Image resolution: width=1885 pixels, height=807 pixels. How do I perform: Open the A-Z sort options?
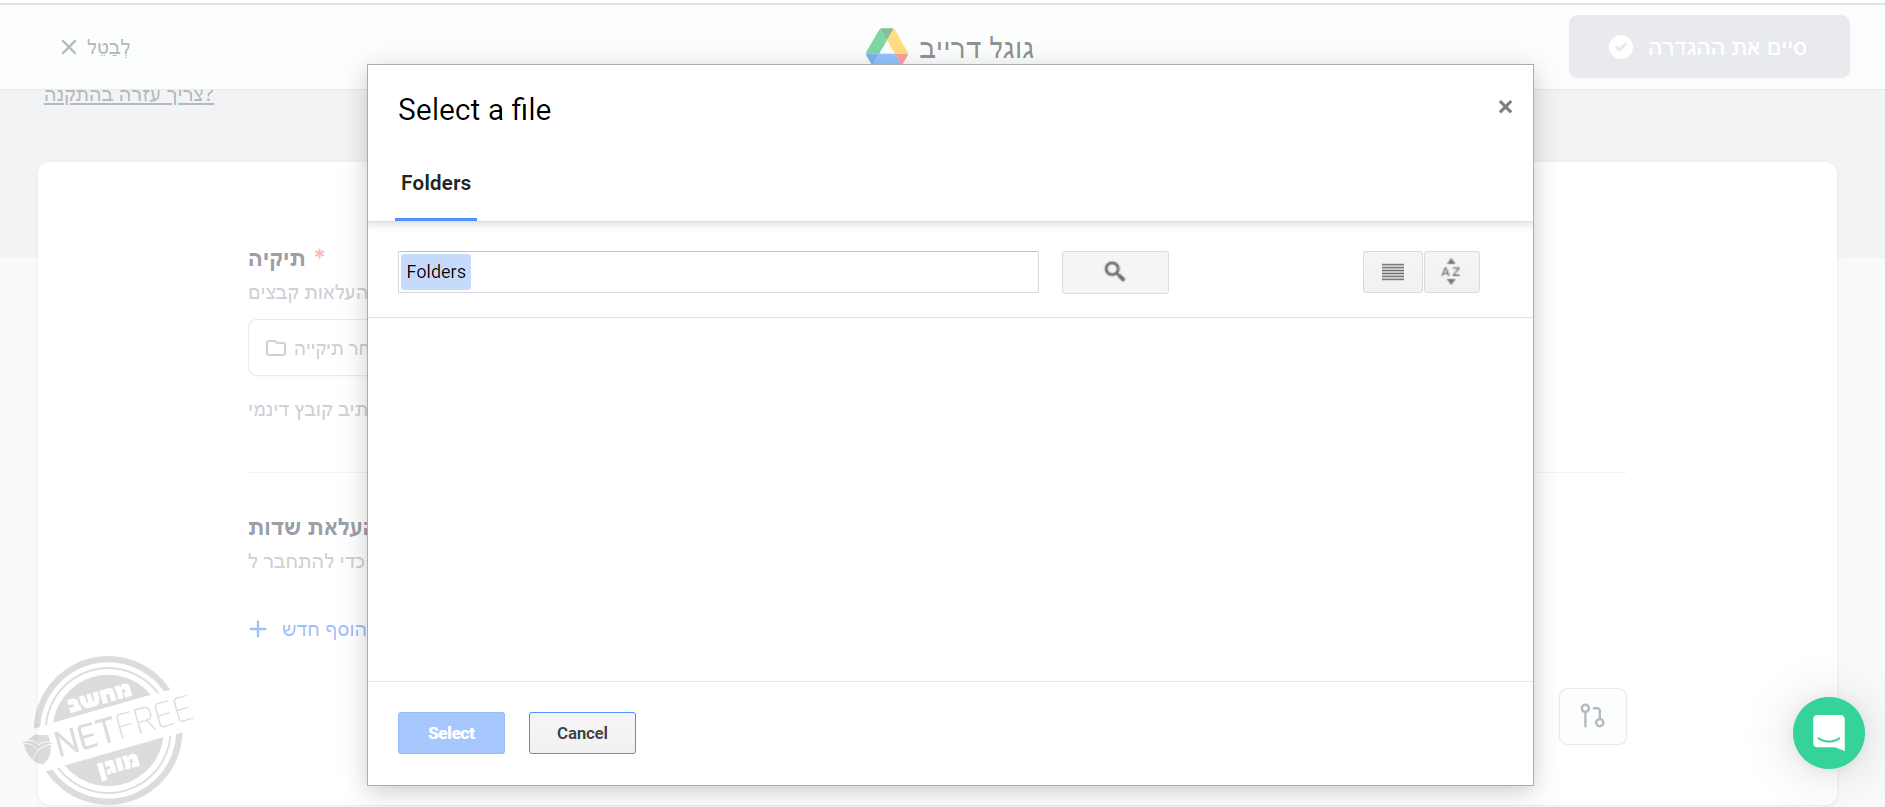click(1451, 272)
